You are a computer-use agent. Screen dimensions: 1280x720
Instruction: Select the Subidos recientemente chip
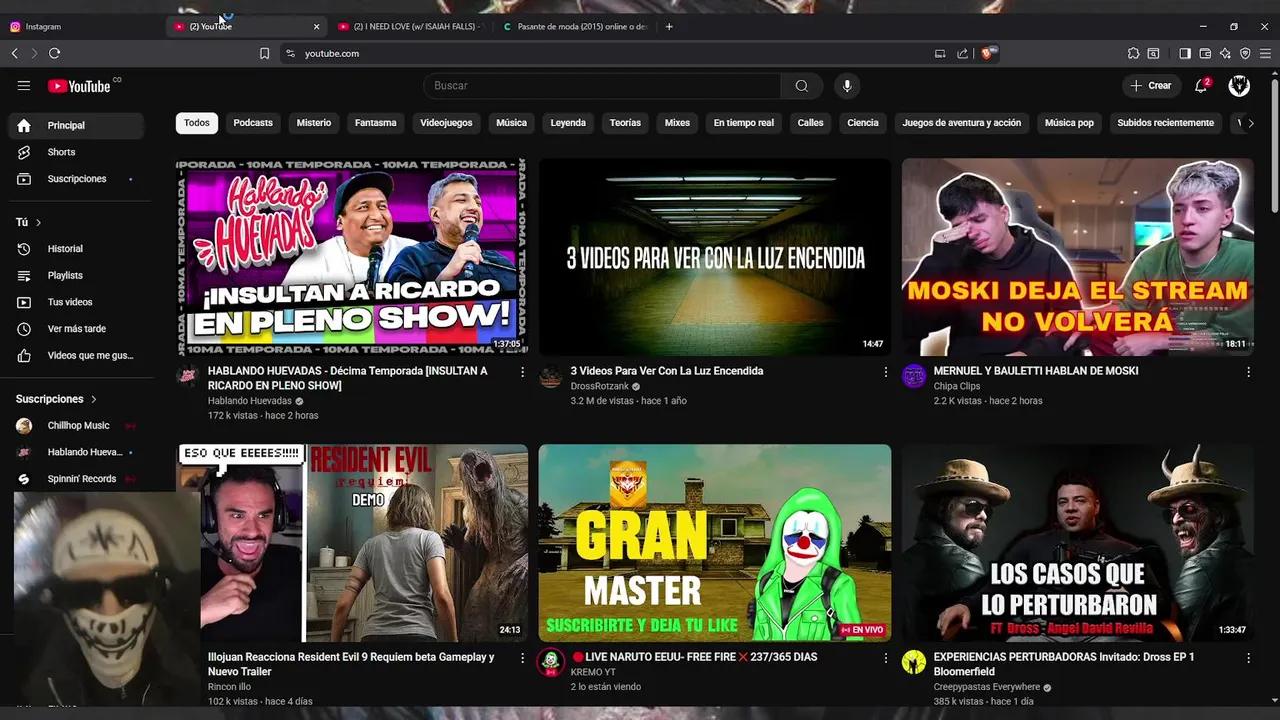[1166, 123]
